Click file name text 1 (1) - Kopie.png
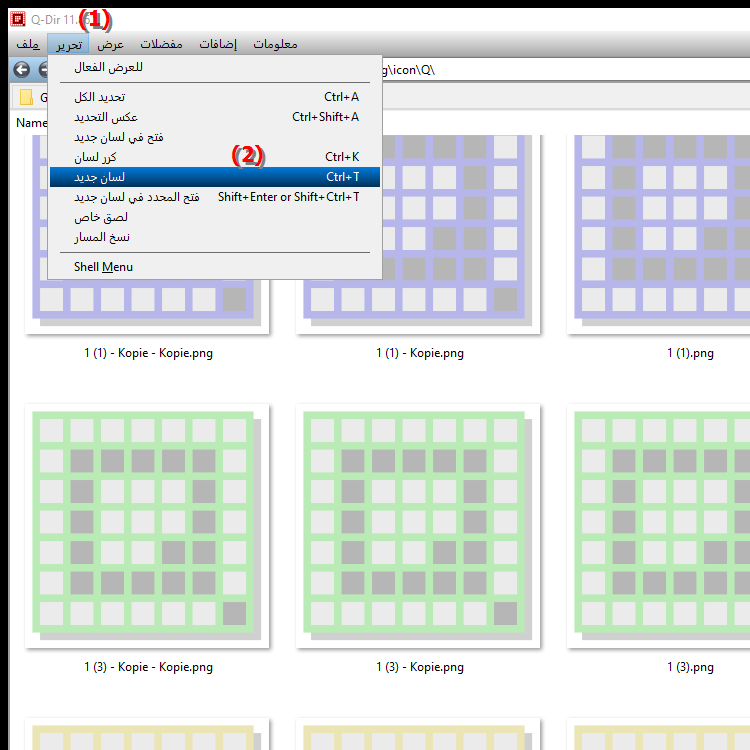Viewport: 750px width, 750px height. (x=419, y=353)
